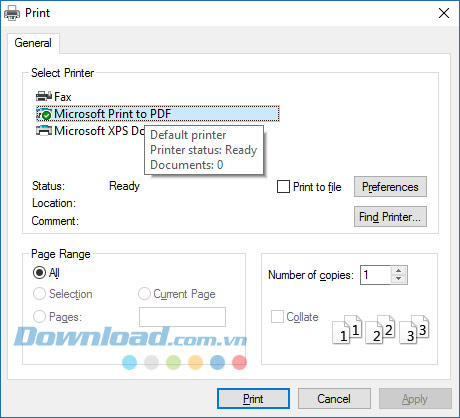Image resolution: width=460 pixels, height=418 pixels.
Task: Choose the Pages radio button
Action: click(39, 316)
